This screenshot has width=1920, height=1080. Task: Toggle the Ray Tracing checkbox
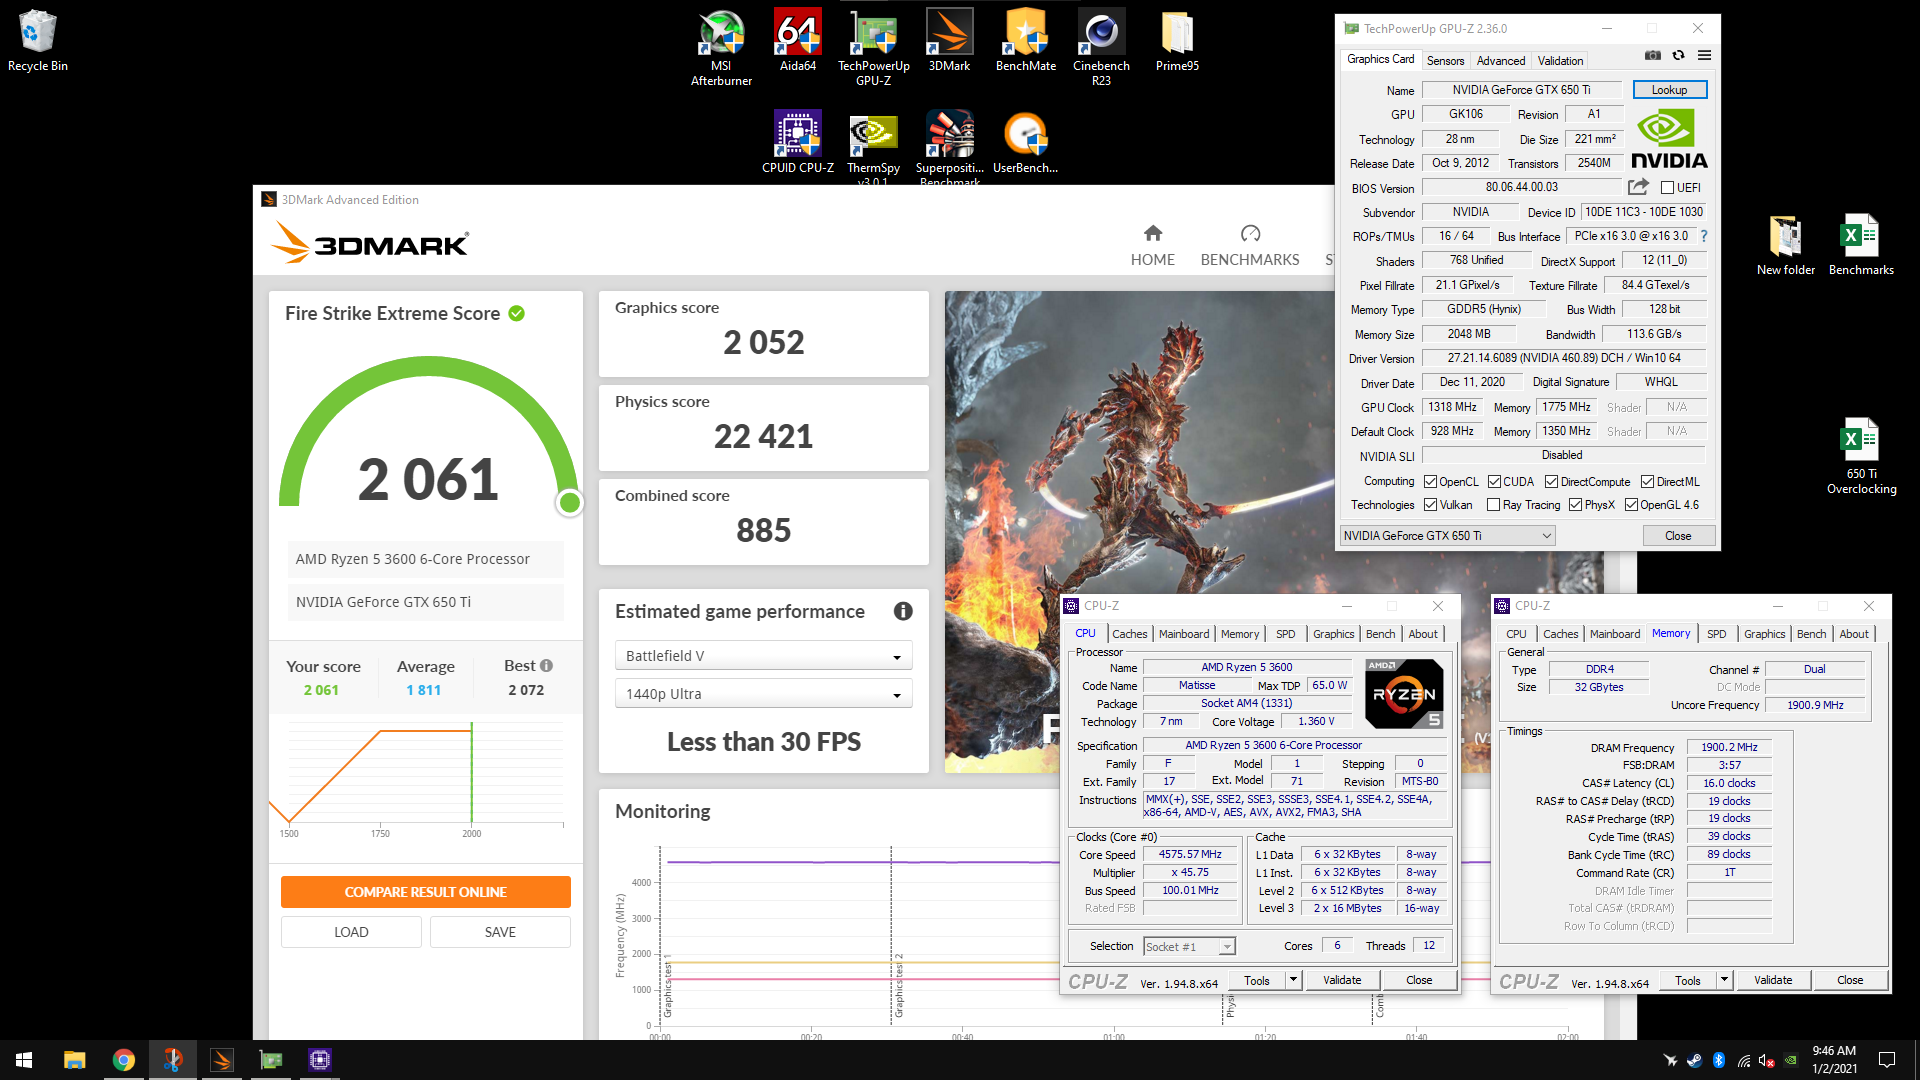pyautogui.click(x=1493, y=505)
